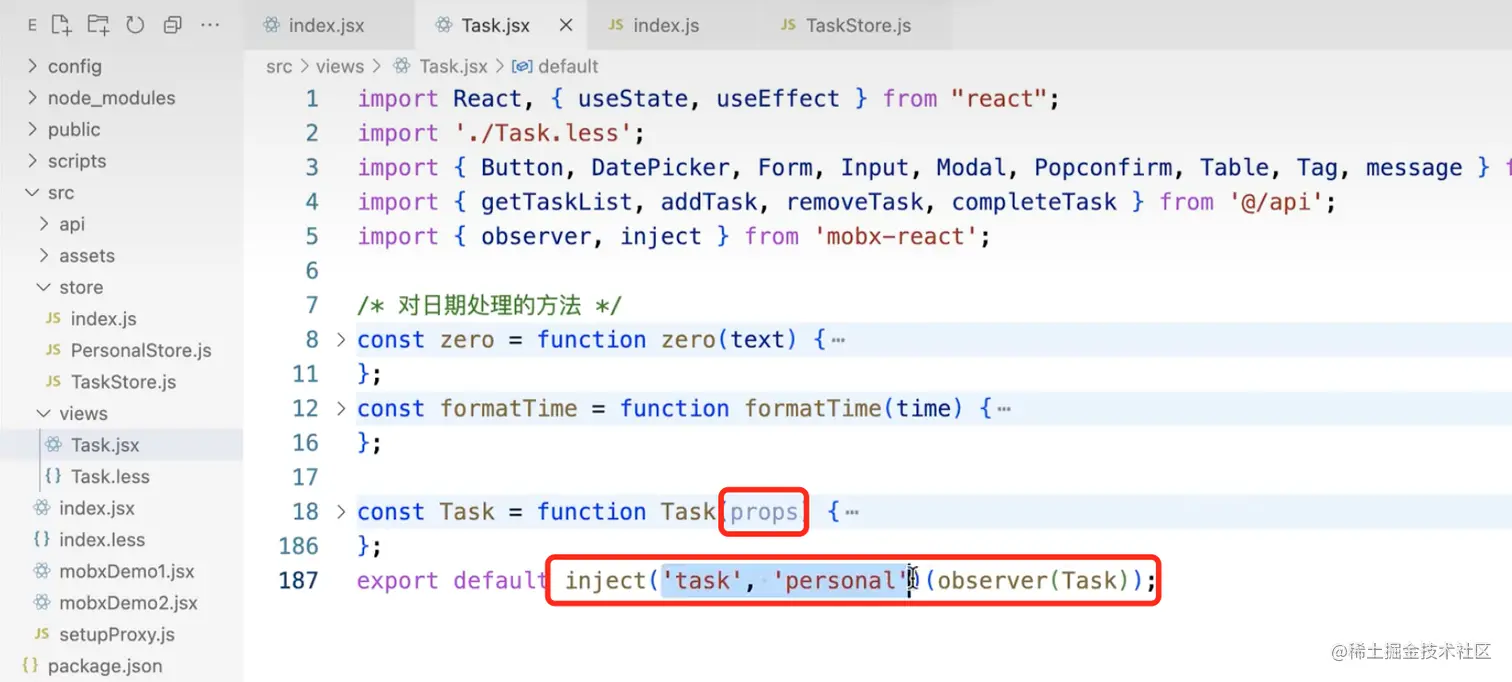Click the views breadcrumb segment
The height and width of the screenshot is (682, 1512).
pos(339,66)
